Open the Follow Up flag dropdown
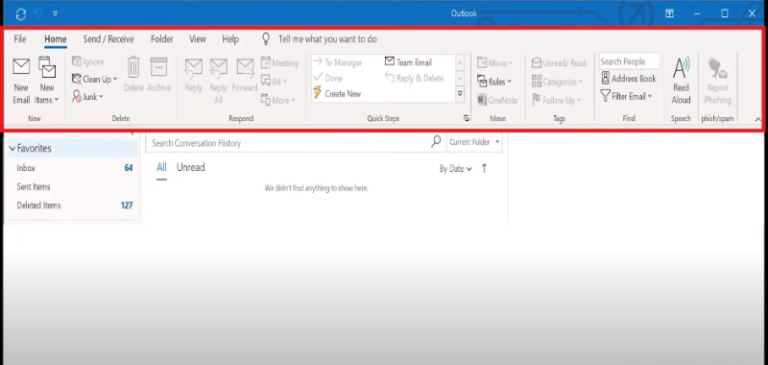The width and height of the screenshot is (768, 365). tap(556, 100)
